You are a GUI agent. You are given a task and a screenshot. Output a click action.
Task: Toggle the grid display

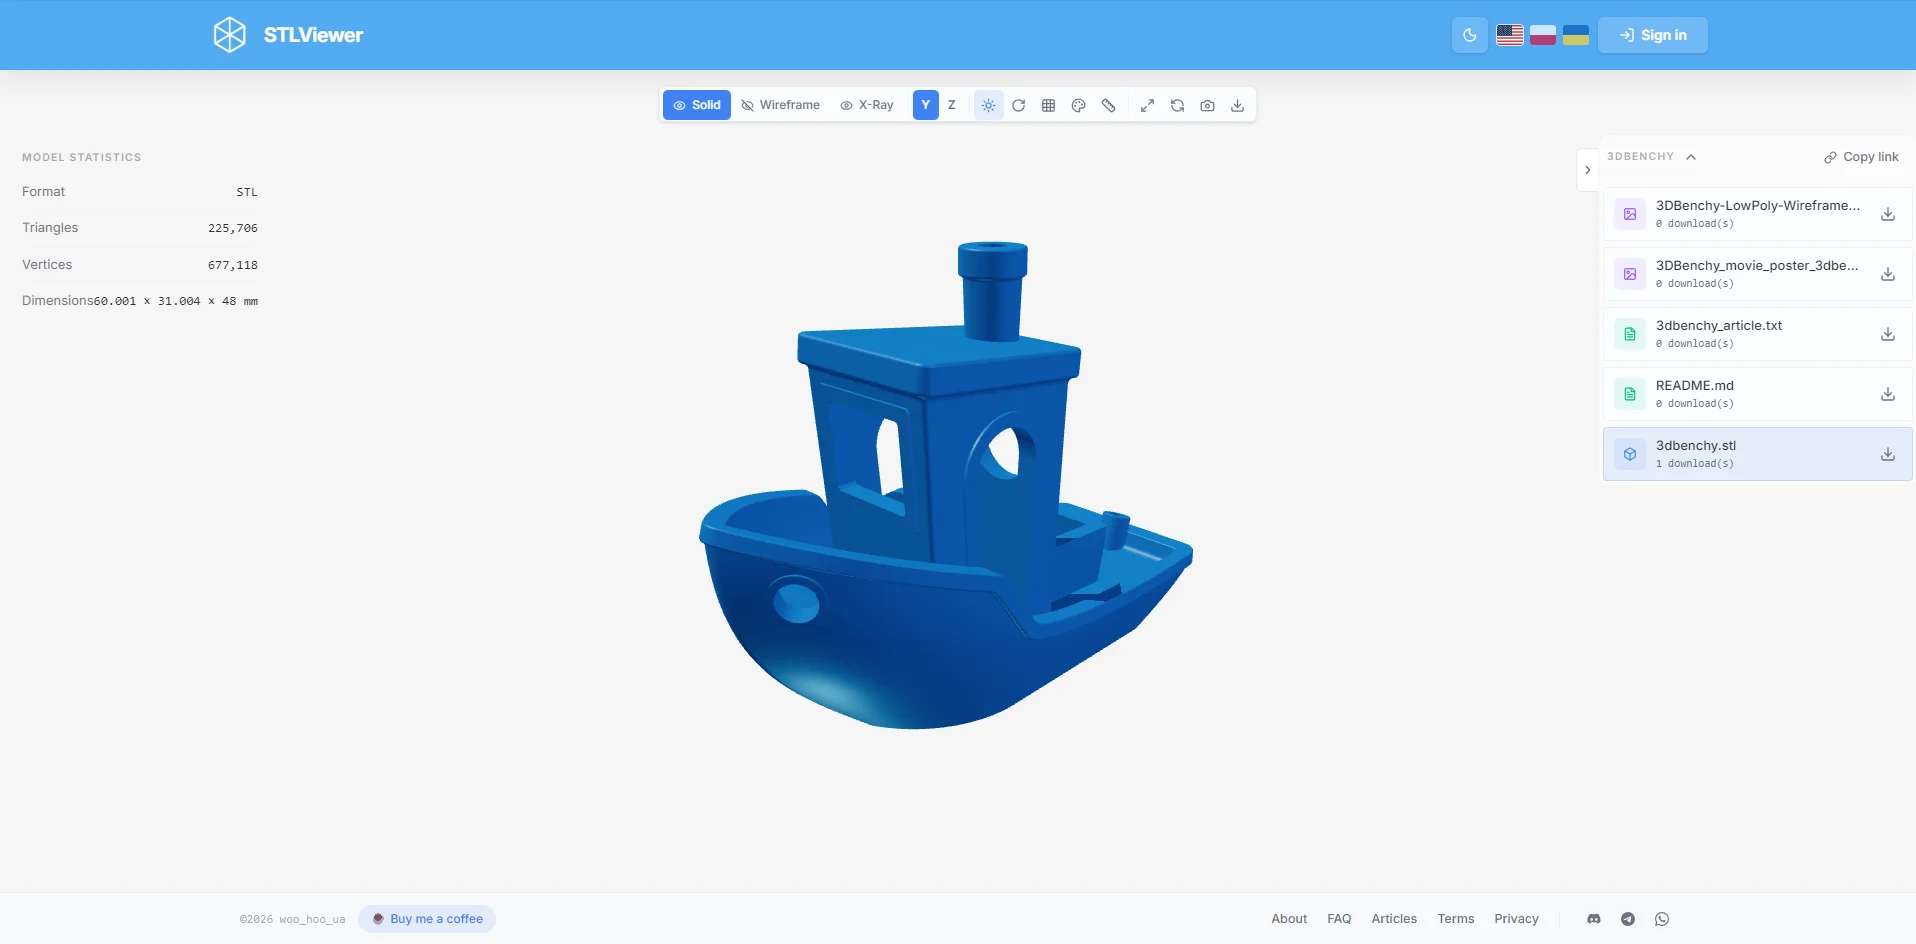[x=1049, y=105]
